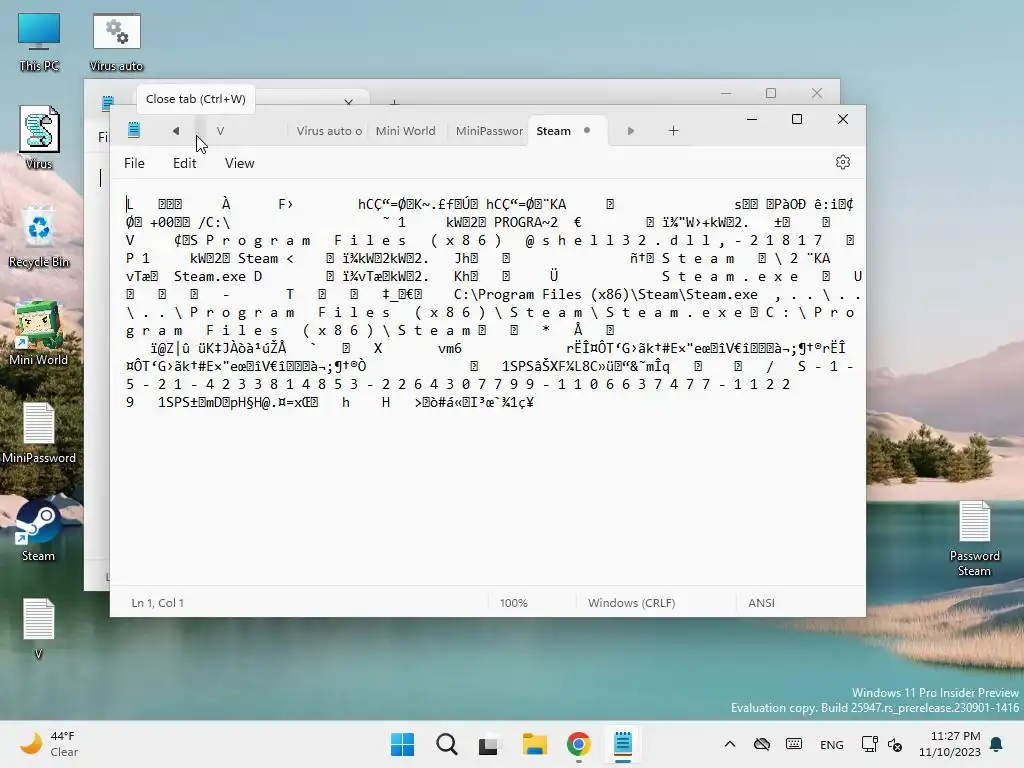Open Google Chrome from the taskbar
The height and width of the screenshot is (768, 1024).
click(578, 744)
